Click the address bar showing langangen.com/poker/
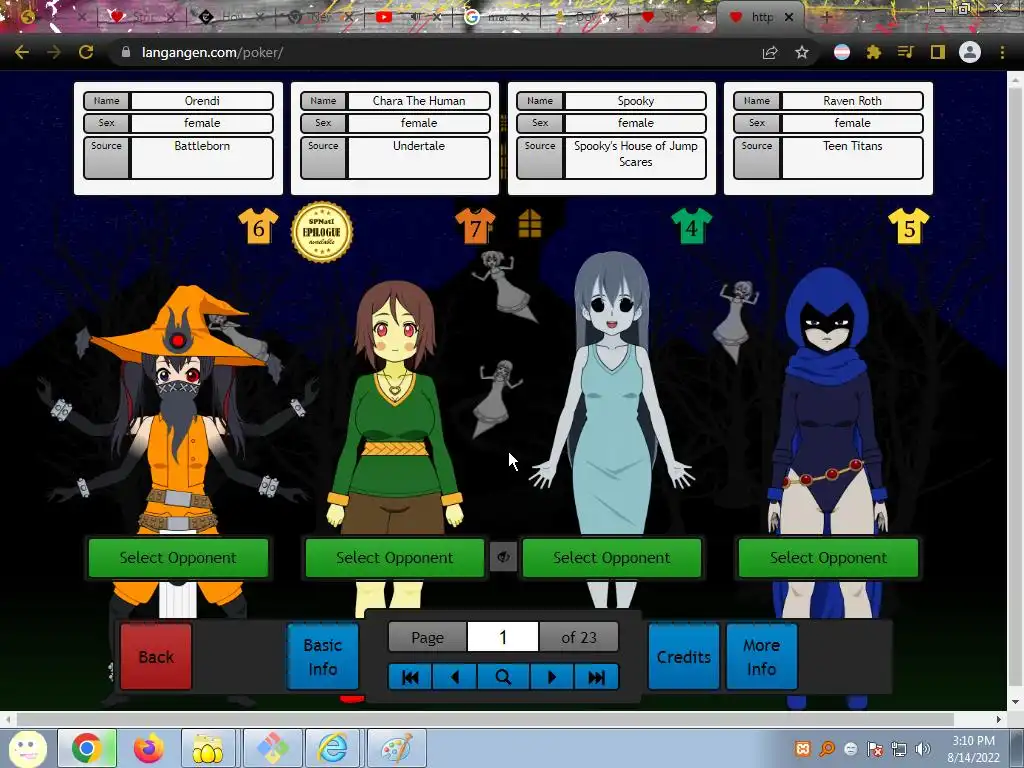The image size is (1024, 768). (x=431, y=52)
